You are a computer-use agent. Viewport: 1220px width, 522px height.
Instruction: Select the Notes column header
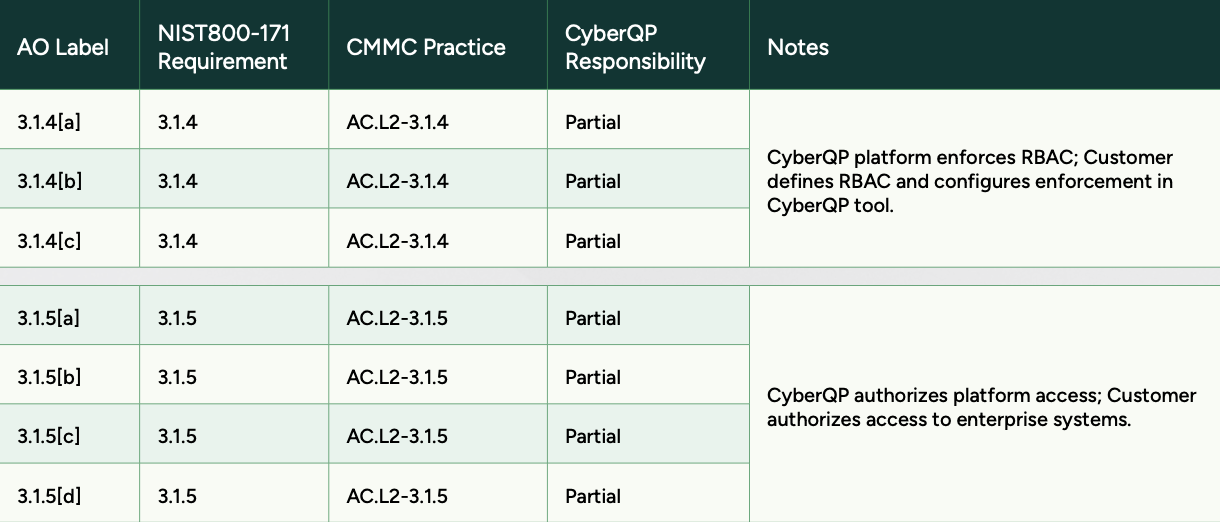tap(798, 47)
